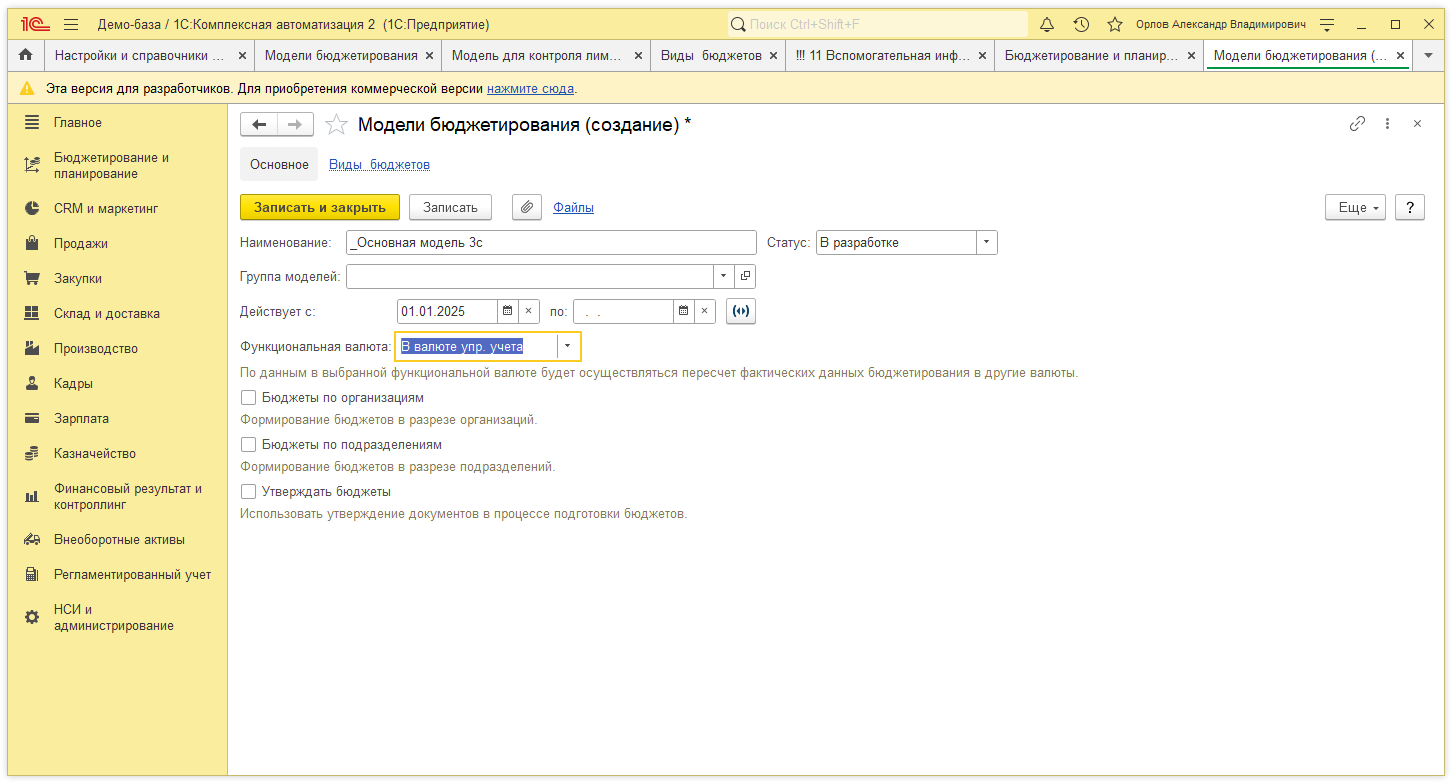1452x783 pixels.
Task: Click the period selection button beside dates
Action: [740, 311]
